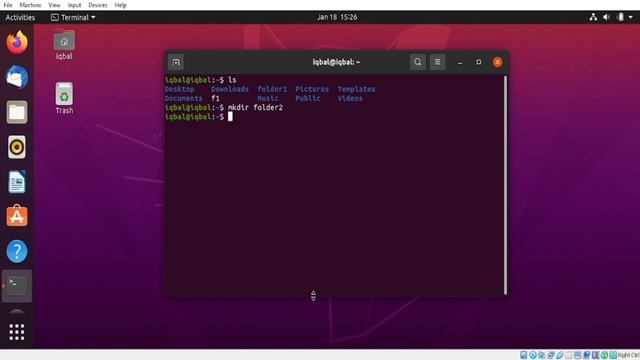Image resolution: width=640 pixels, height=360 pixels.
Task: Close the terminal window
Action: coord(497,62)
